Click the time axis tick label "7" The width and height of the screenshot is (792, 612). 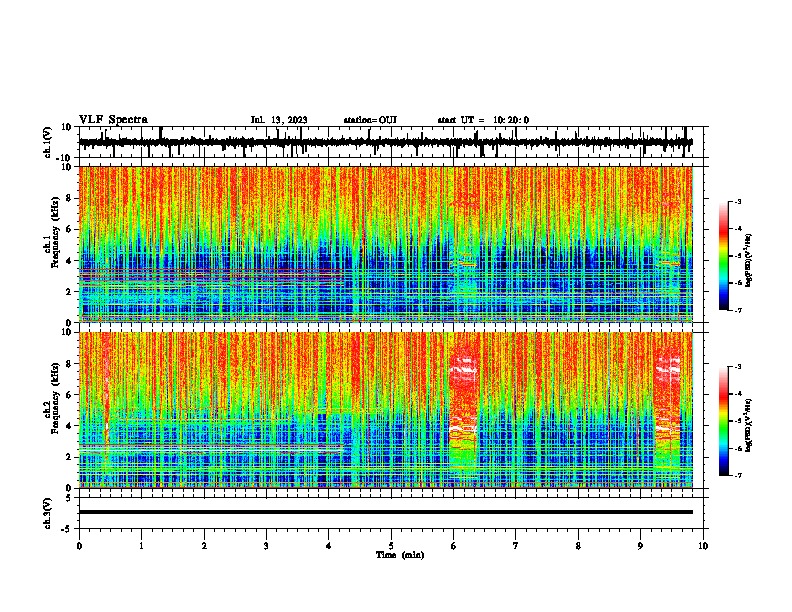coord(516,546)
